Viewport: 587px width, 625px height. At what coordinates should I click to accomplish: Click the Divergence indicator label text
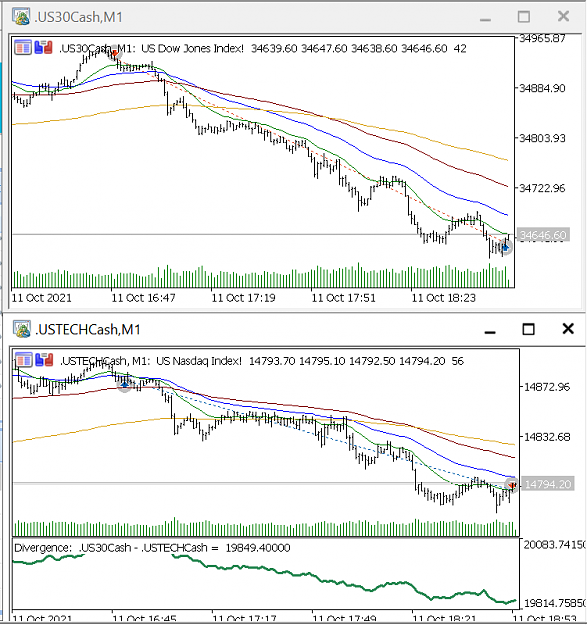pos(43,548)
